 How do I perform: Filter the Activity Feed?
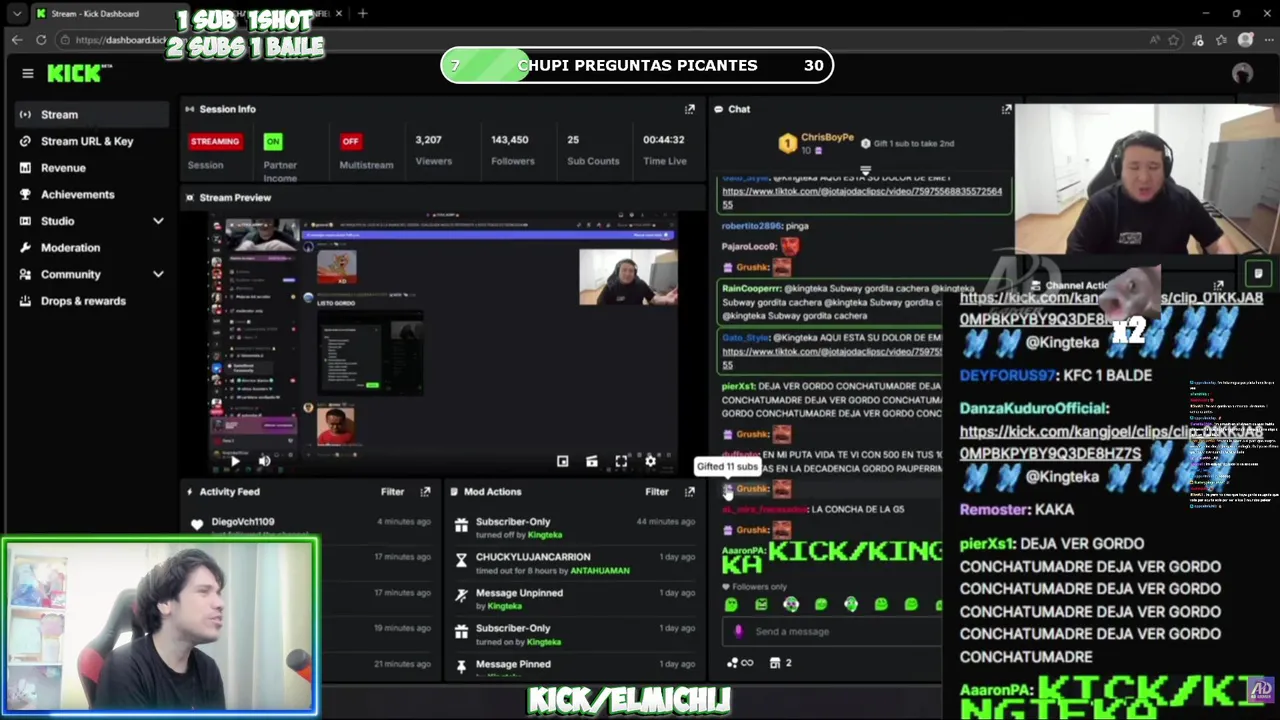392,492
